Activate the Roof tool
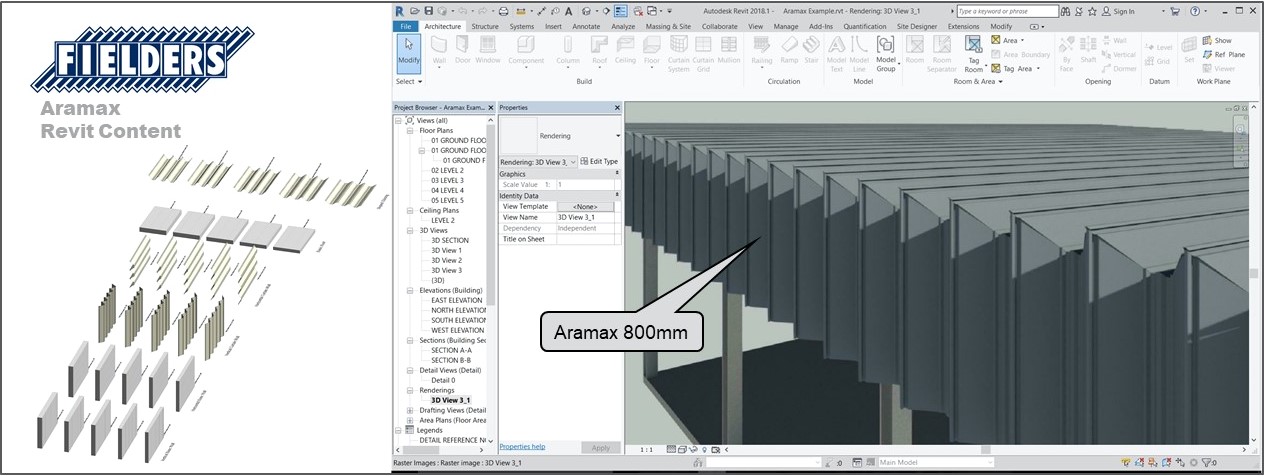The image size is (1264, 476). (x=599, y=52)
